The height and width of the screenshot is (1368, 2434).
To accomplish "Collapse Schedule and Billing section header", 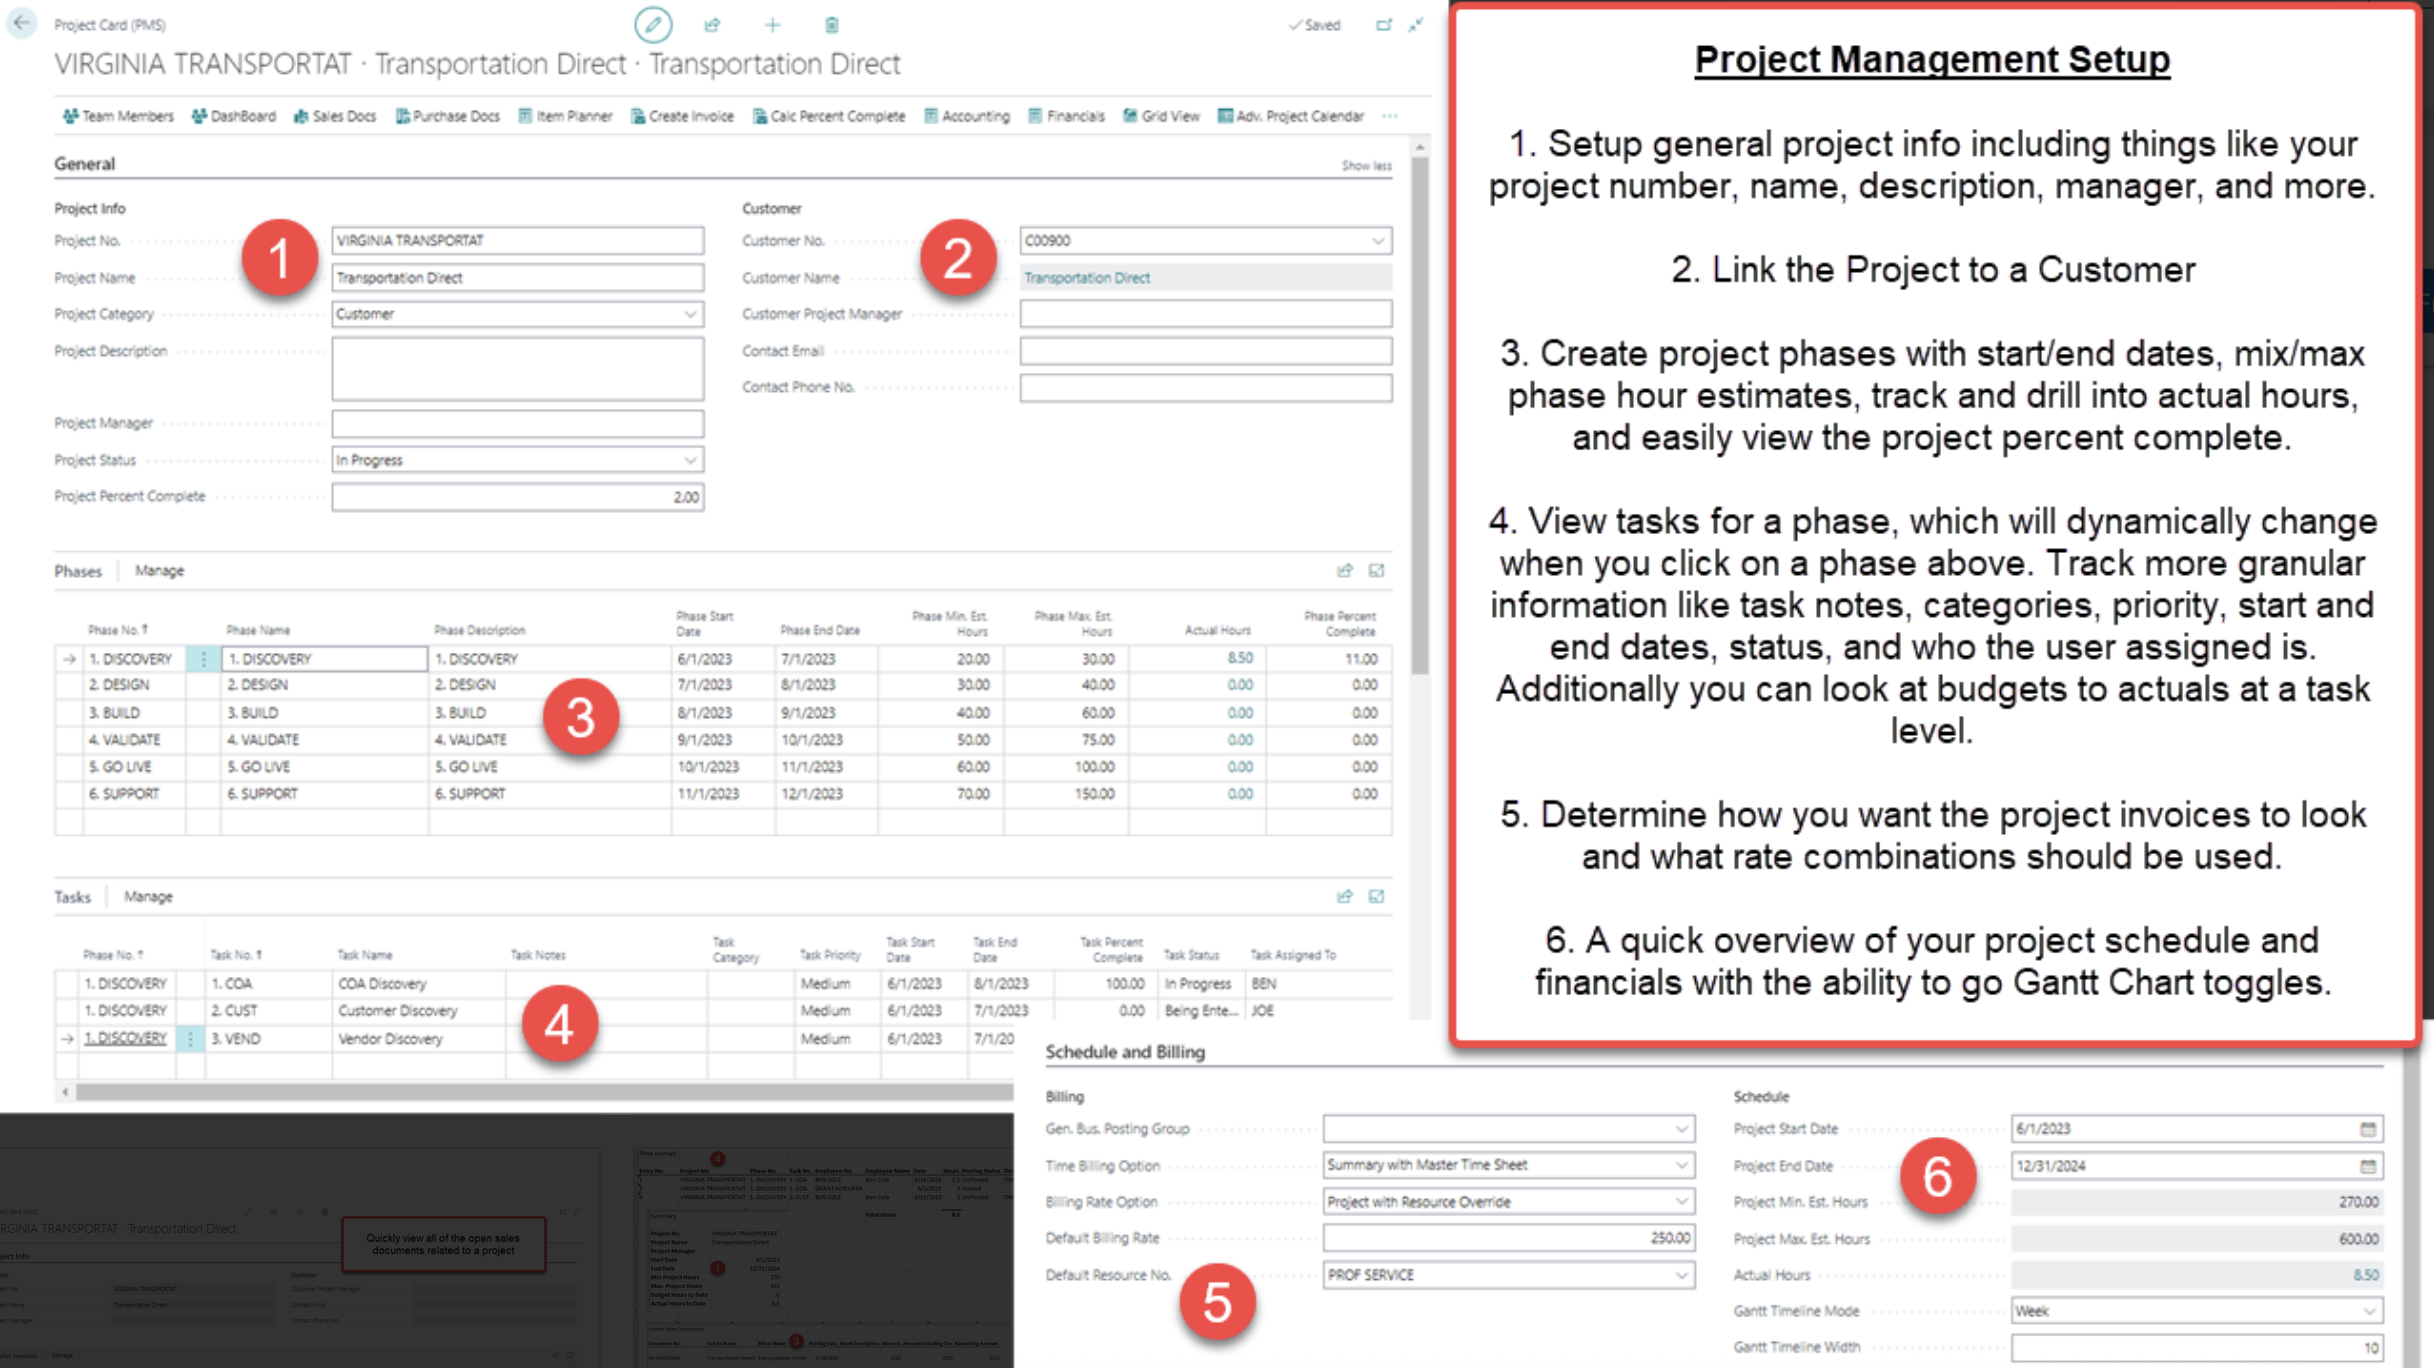I will tap(1125, 1052).
